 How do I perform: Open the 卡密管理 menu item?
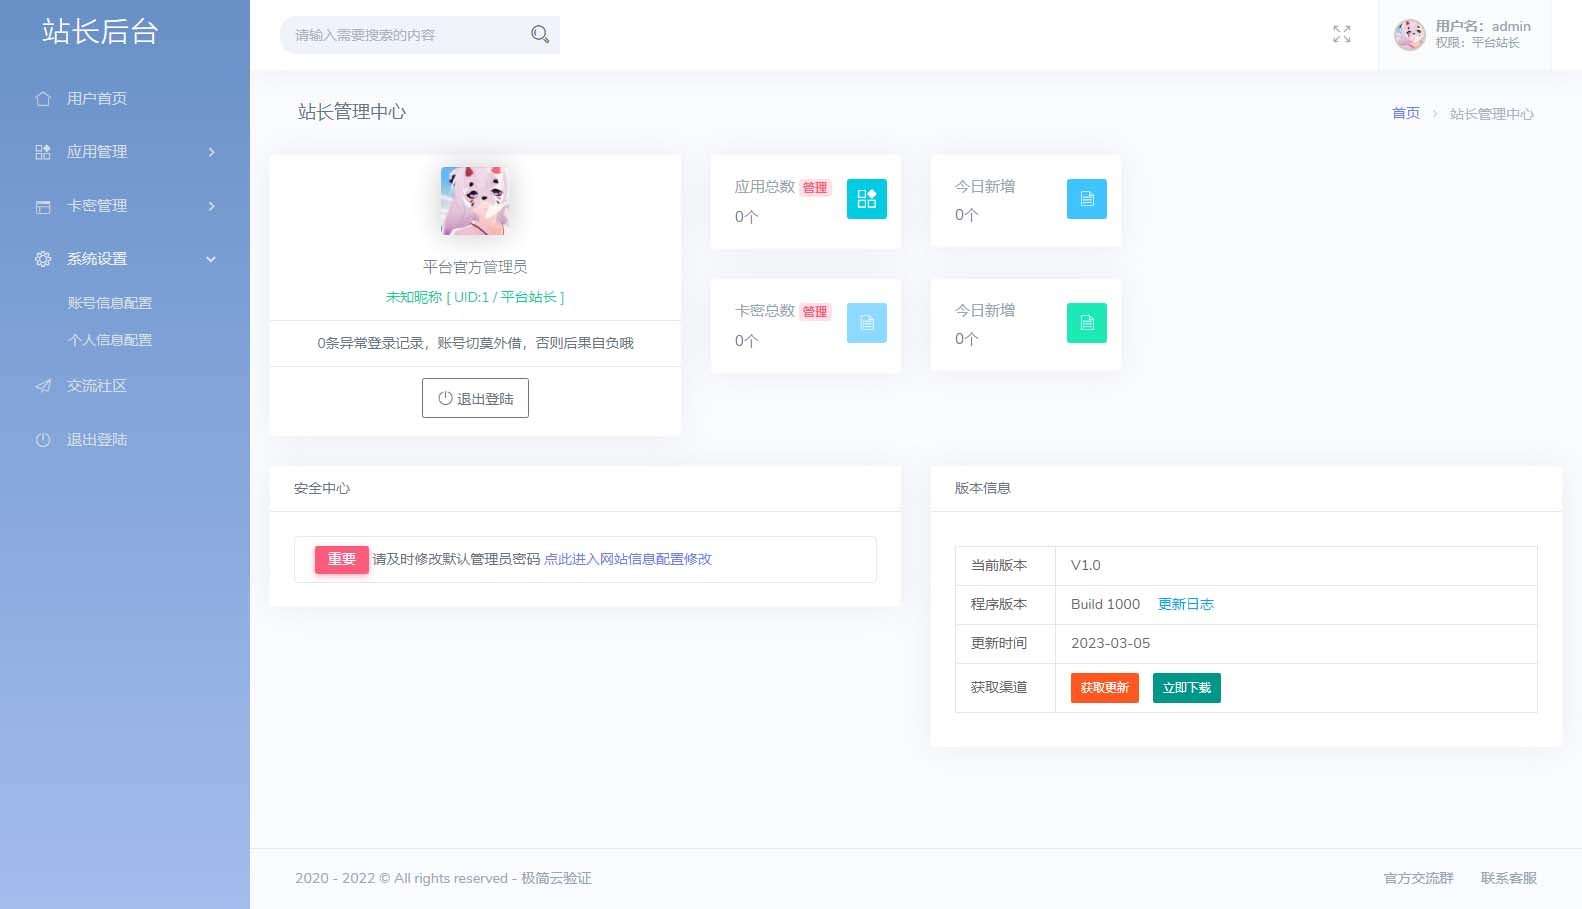[x=125, y=206]
